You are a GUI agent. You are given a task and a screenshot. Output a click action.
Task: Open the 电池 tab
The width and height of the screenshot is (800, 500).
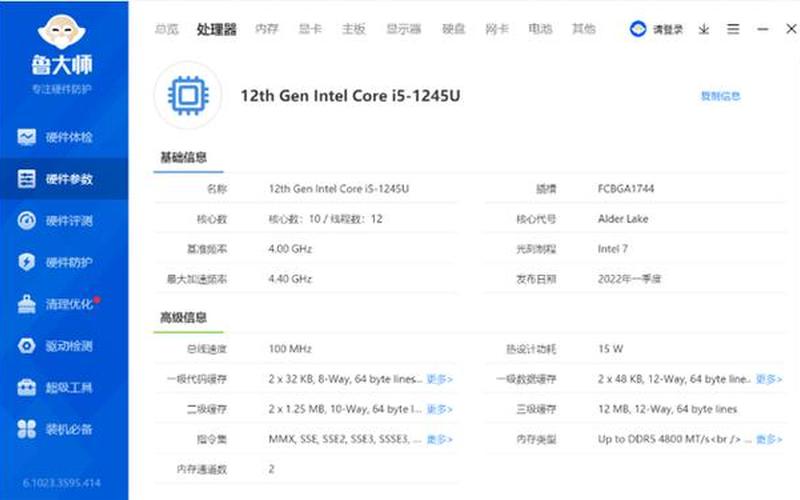click(540, 29)
